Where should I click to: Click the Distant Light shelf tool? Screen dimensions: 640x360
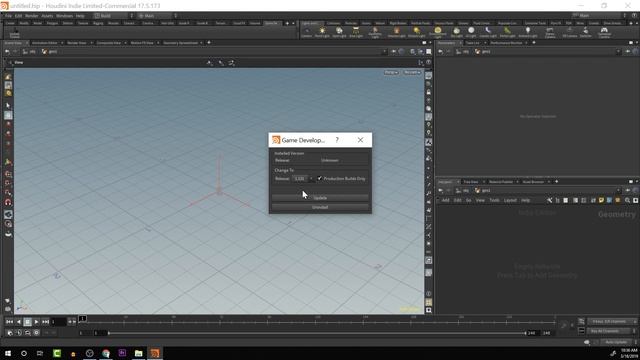click(416, 32)
